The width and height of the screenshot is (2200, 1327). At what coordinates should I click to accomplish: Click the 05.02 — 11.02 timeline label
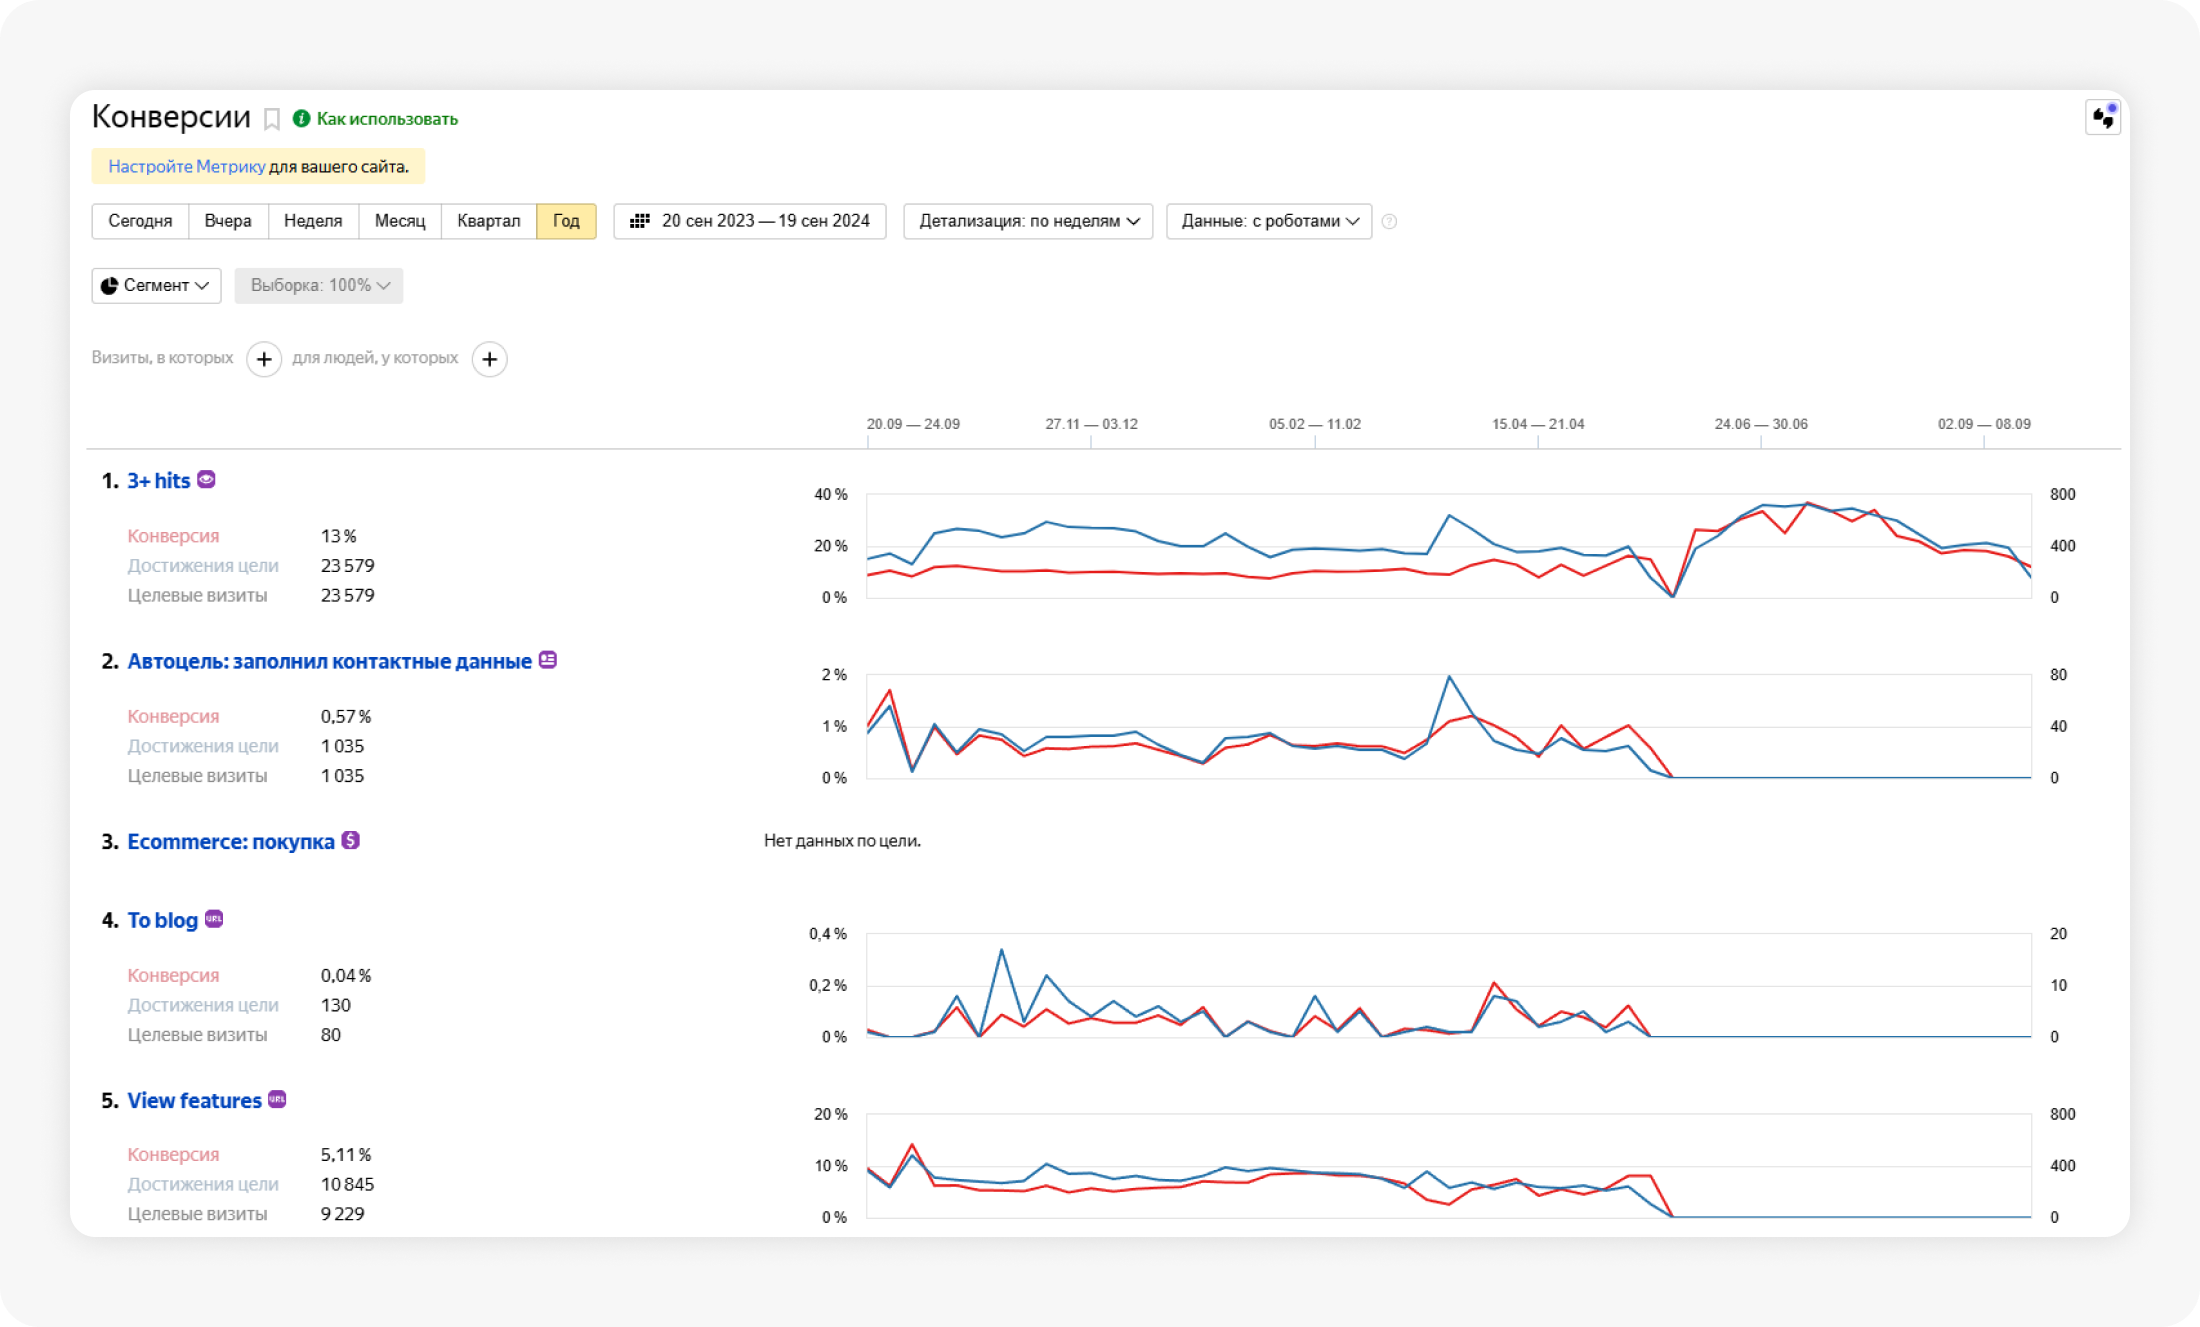tap(1315, 424)
